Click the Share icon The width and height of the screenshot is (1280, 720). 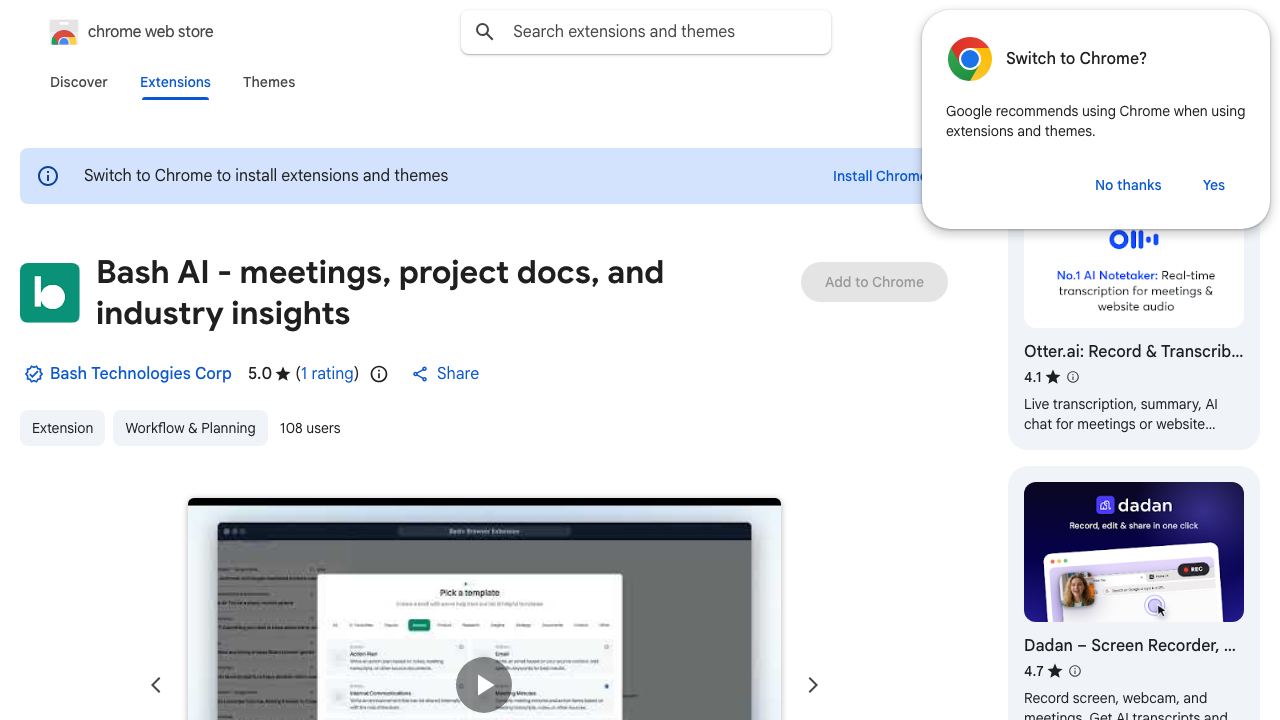pyautogui.click(x=420, y=374)
